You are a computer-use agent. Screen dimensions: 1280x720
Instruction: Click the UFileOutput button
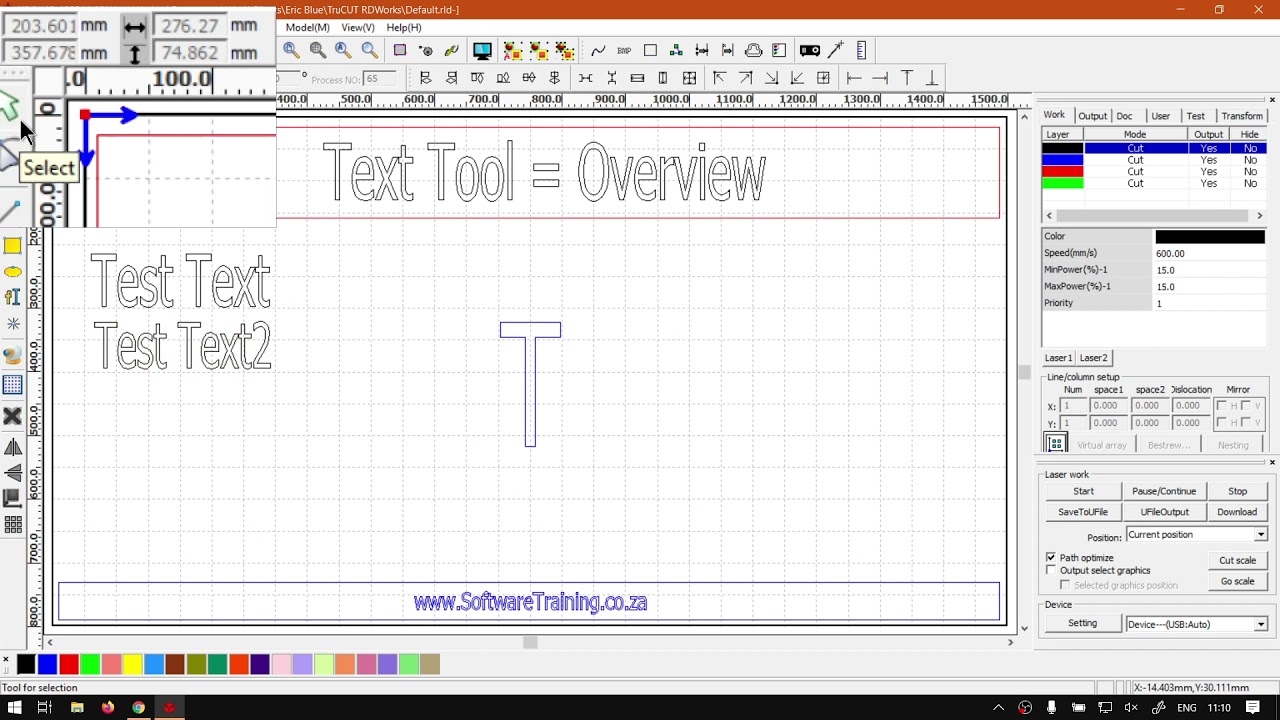pyautogui.click(x=1164, y=512)
